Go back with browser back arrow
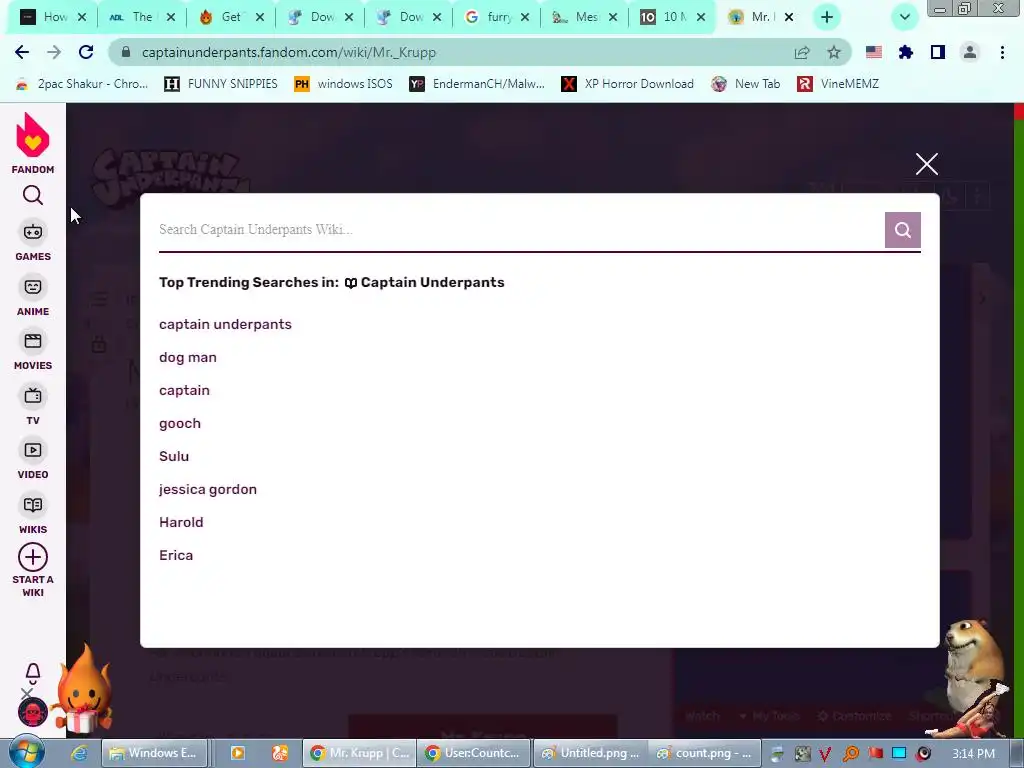 click(x=22, y=52)
